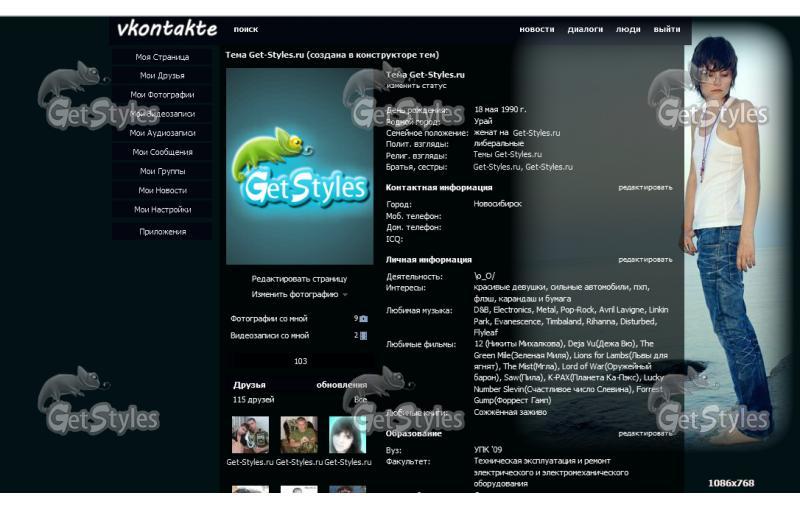Click Evanescence in favorite music

pos(518,321)
